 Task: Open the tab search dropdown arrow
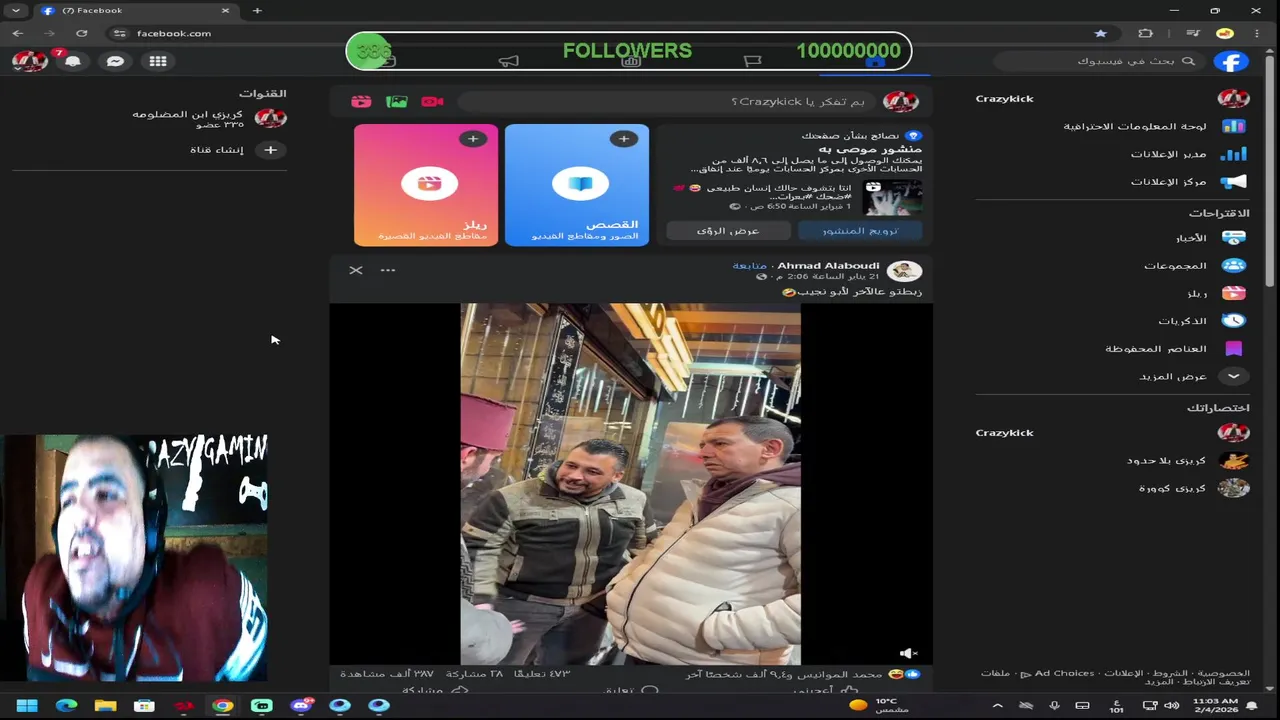15,10
